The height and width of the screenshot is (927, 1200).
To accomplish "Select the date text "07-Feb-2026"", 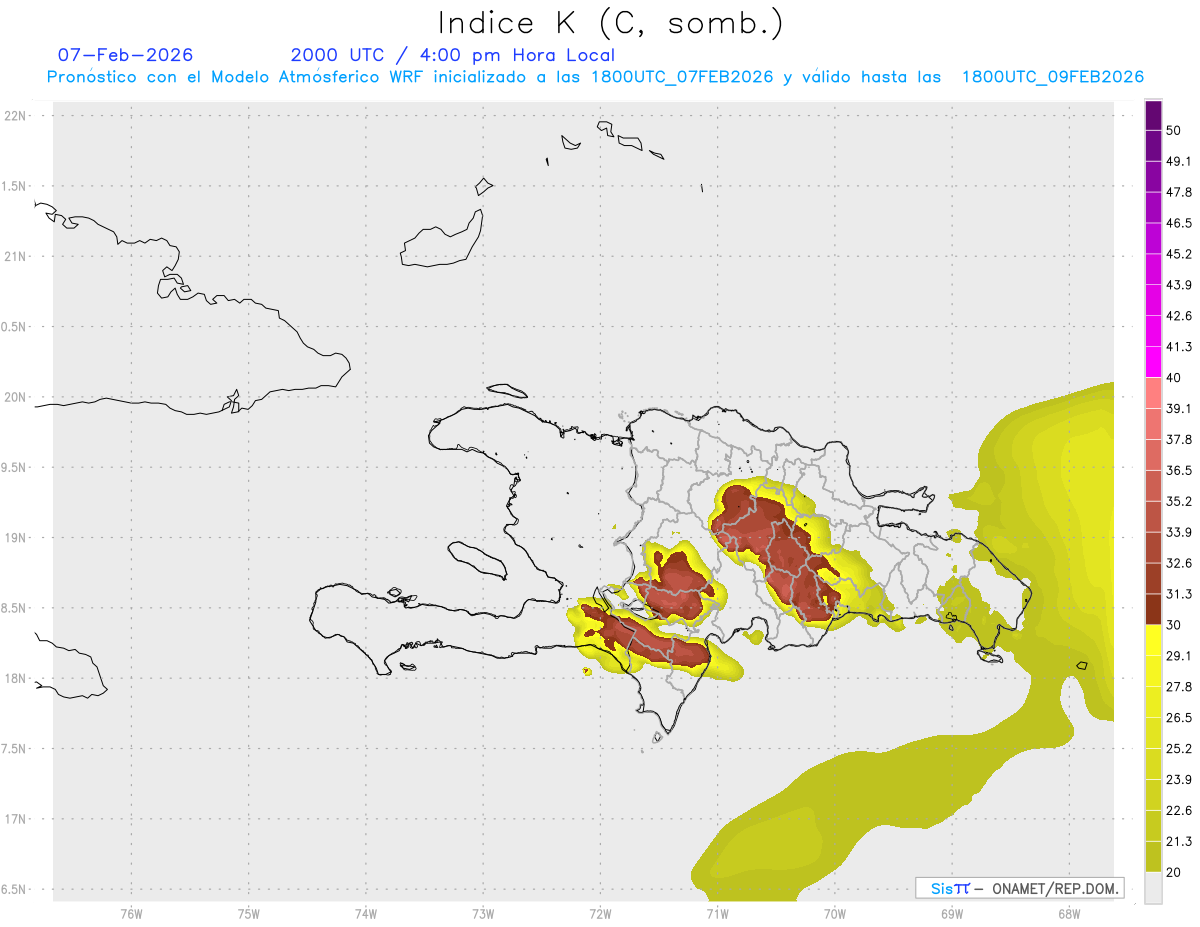I will tap(126, 55).
